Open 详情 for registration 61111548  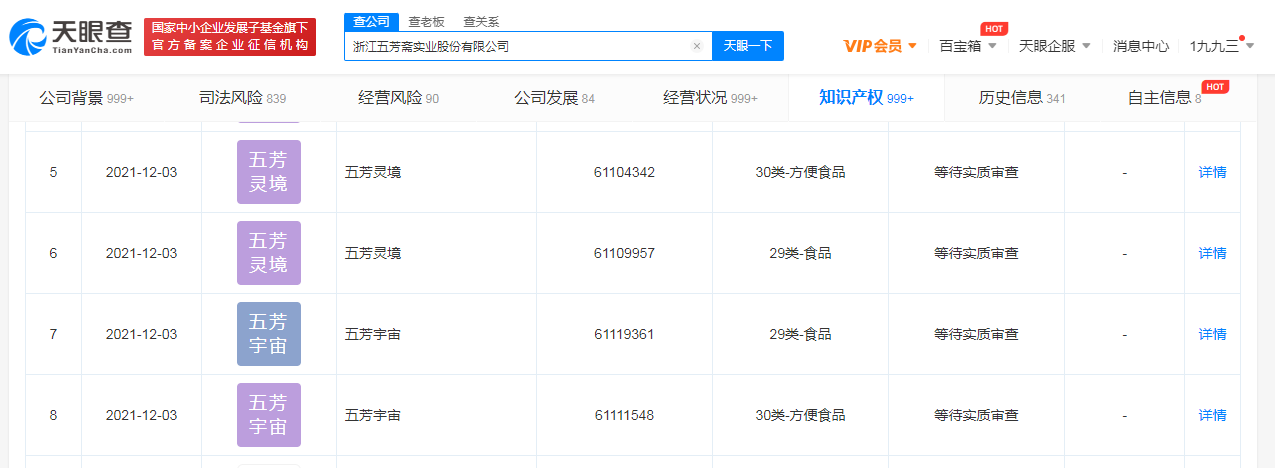[1212, 415]
